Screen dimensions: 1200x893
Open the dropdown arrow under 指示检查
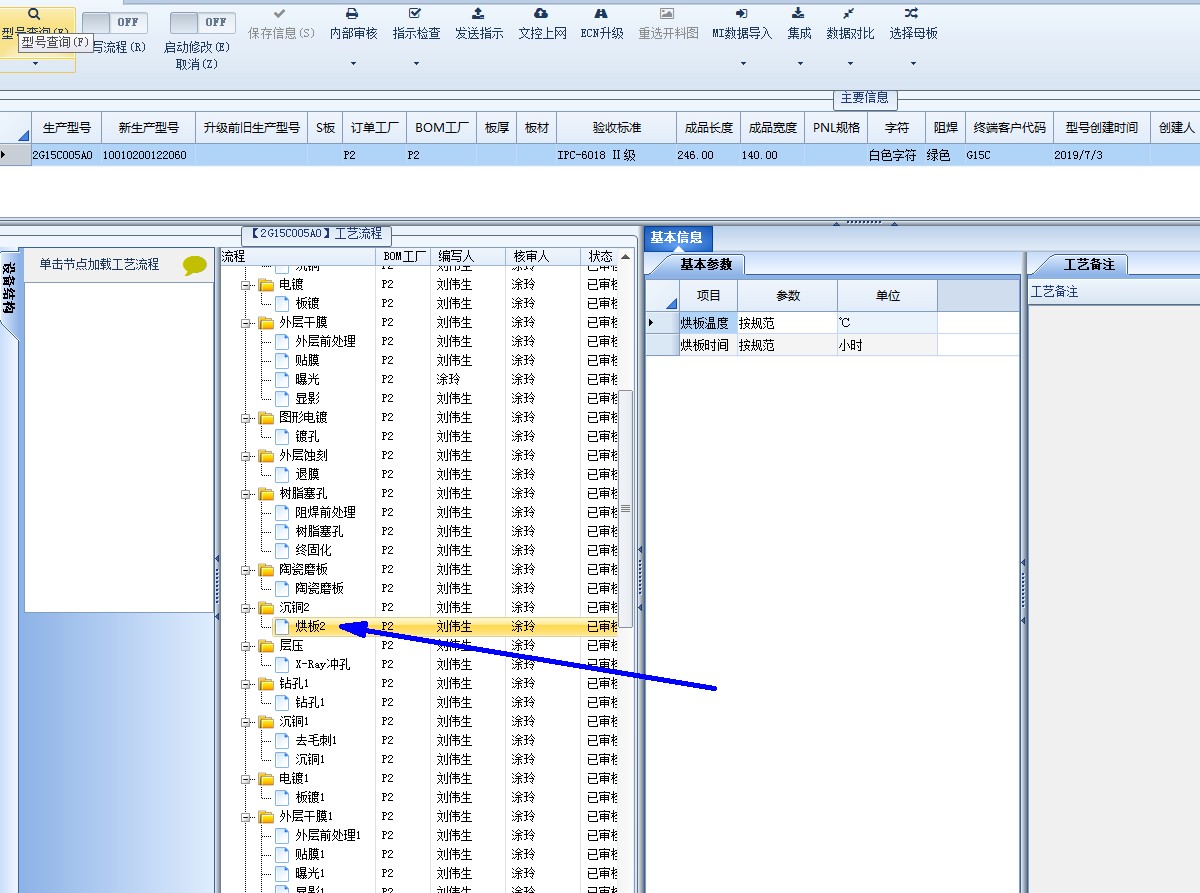(x=416, y=64)
